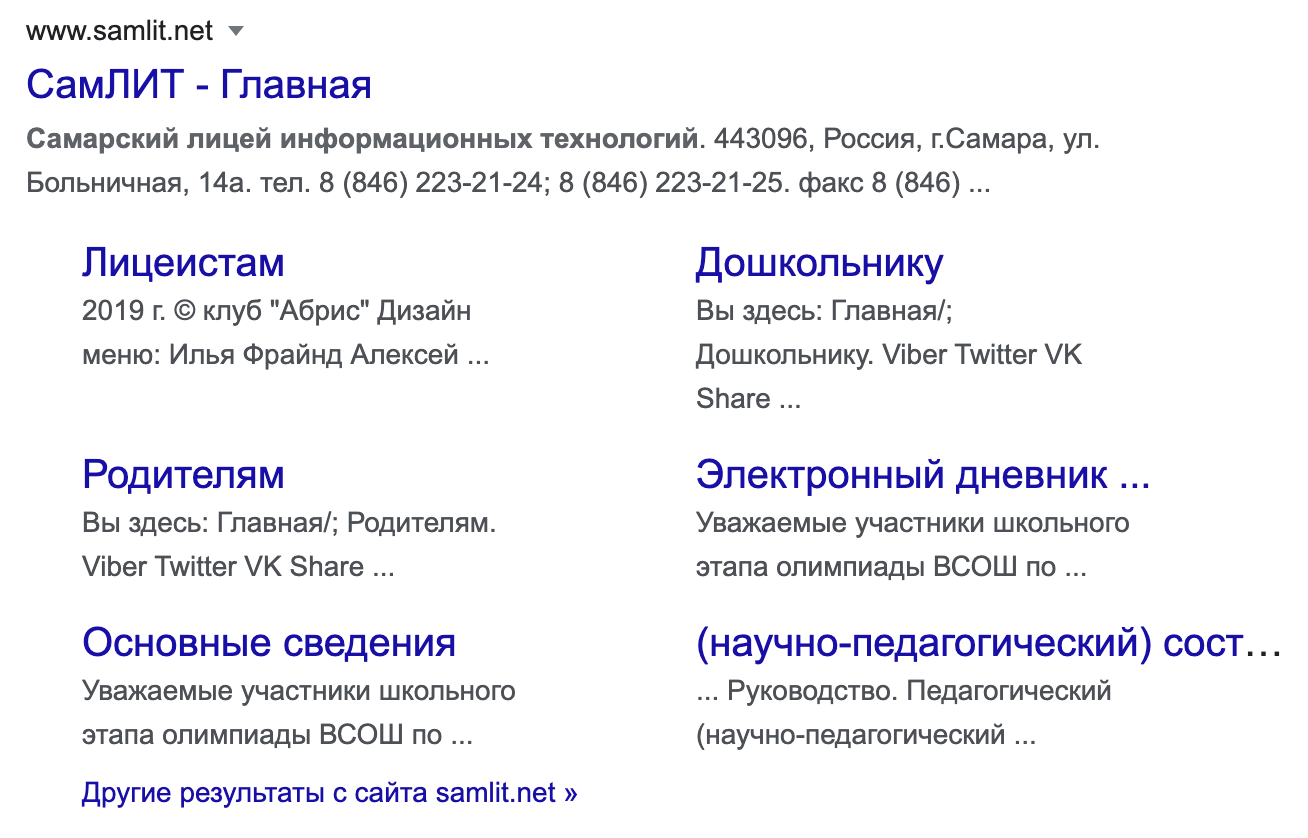
Task: Open the Лицеистам sitelink
Action: tap(183, 263)
